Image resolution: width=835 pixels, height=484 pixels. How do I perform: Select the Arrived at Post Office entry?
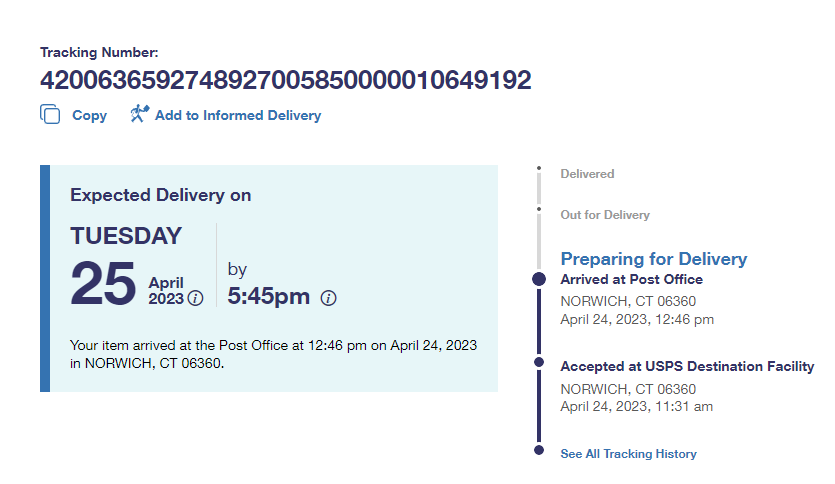(x=631, y=280)
